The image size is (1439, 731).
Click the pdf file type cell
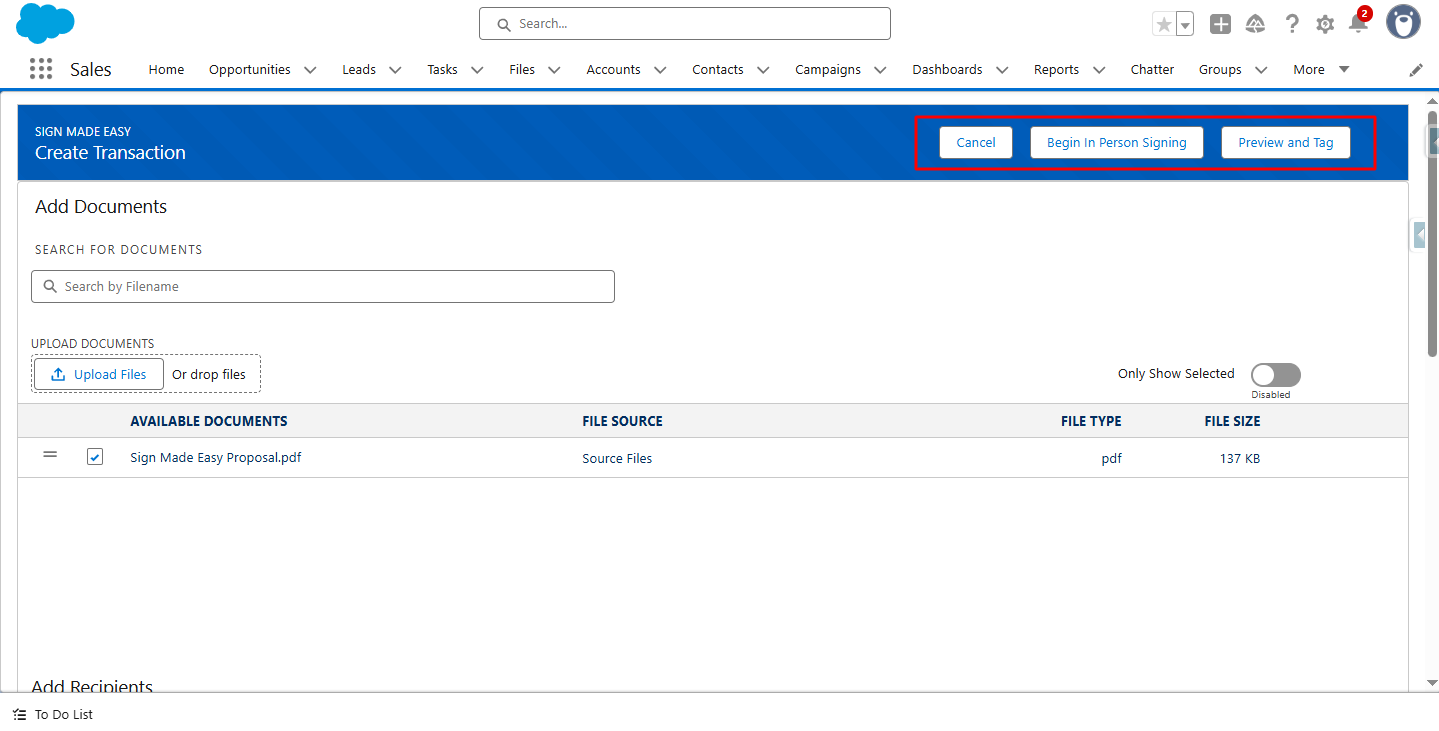click(1111, 458)
